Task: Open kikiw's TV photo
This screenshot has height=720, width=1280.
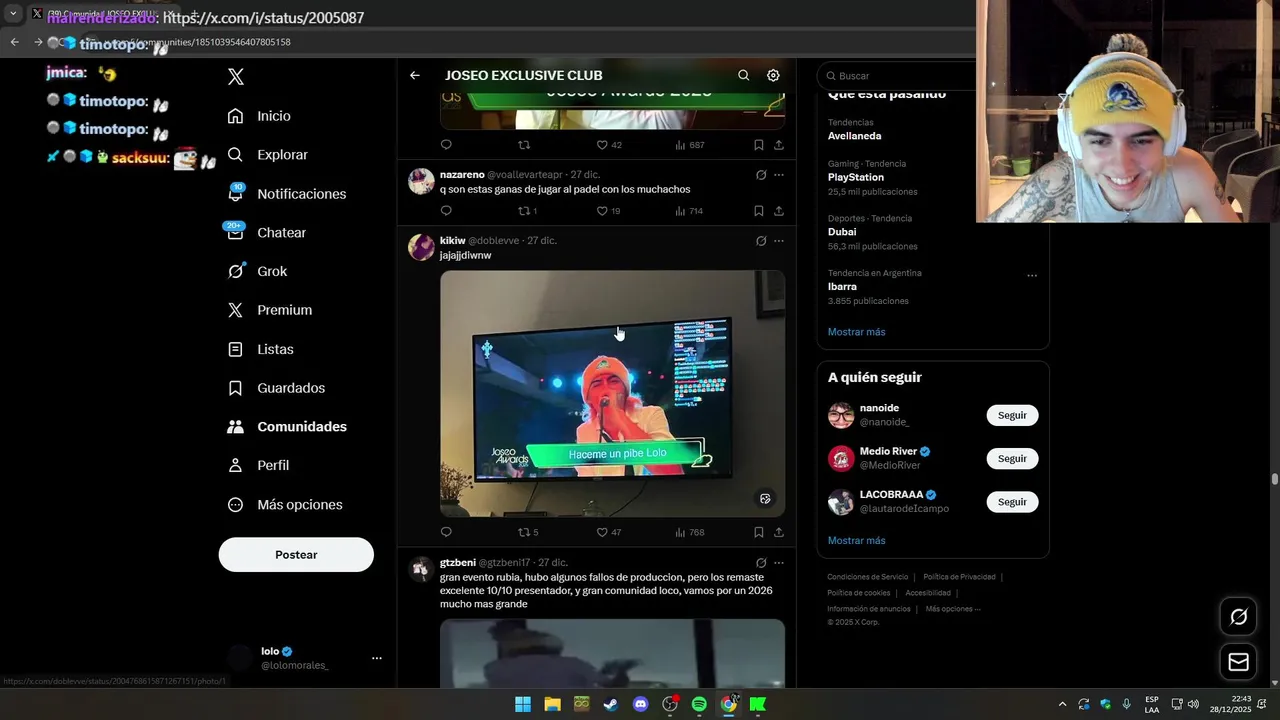Action: 612,393
